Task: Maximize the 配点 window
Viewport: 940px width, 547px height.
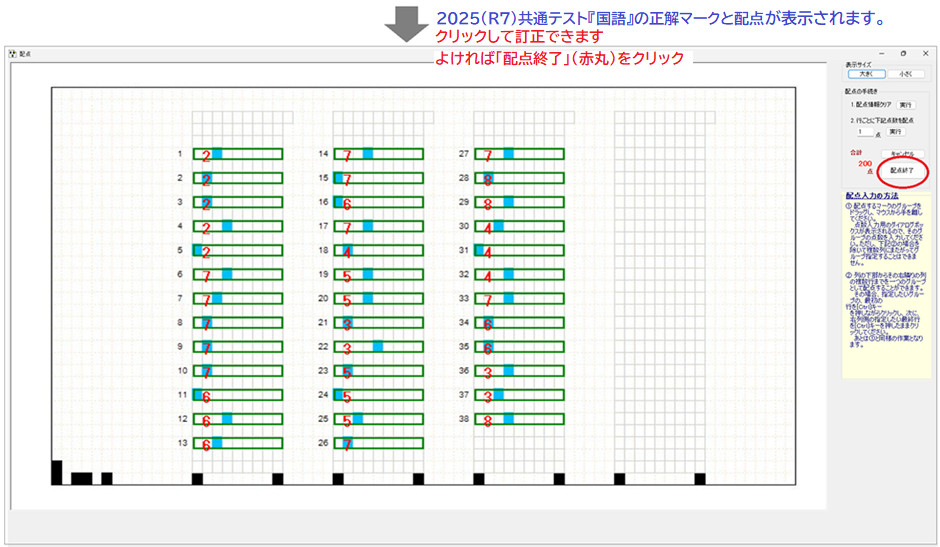Action: point(903,53)
